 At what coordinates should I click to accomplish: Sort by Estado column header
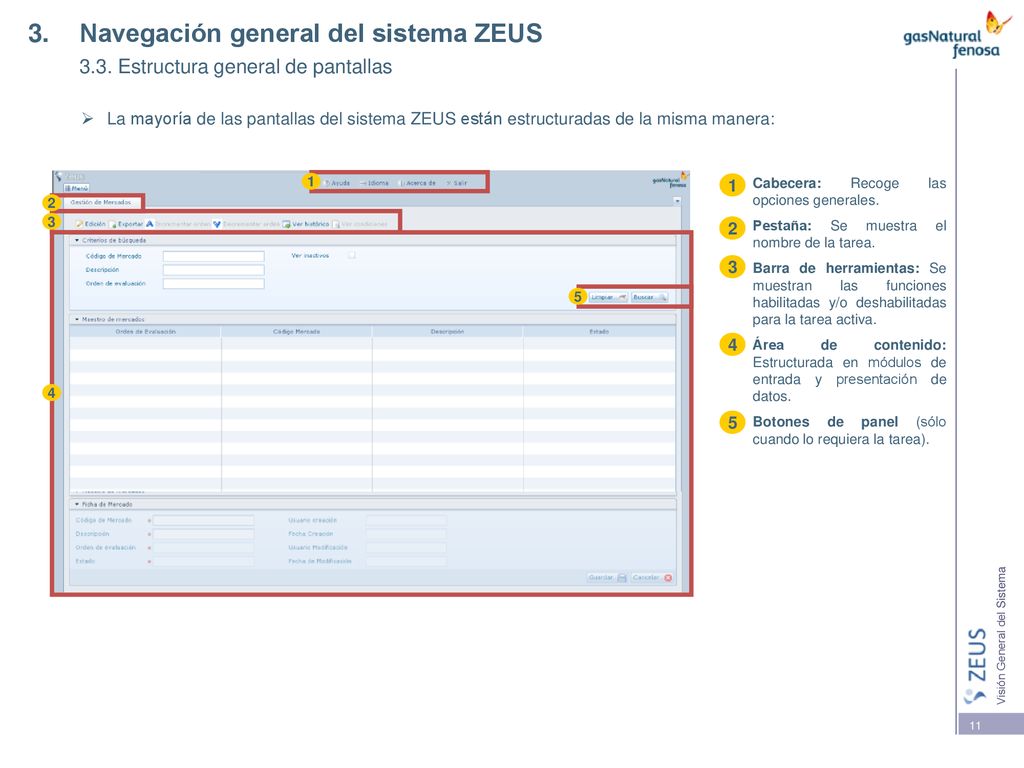tap(599, 332)
